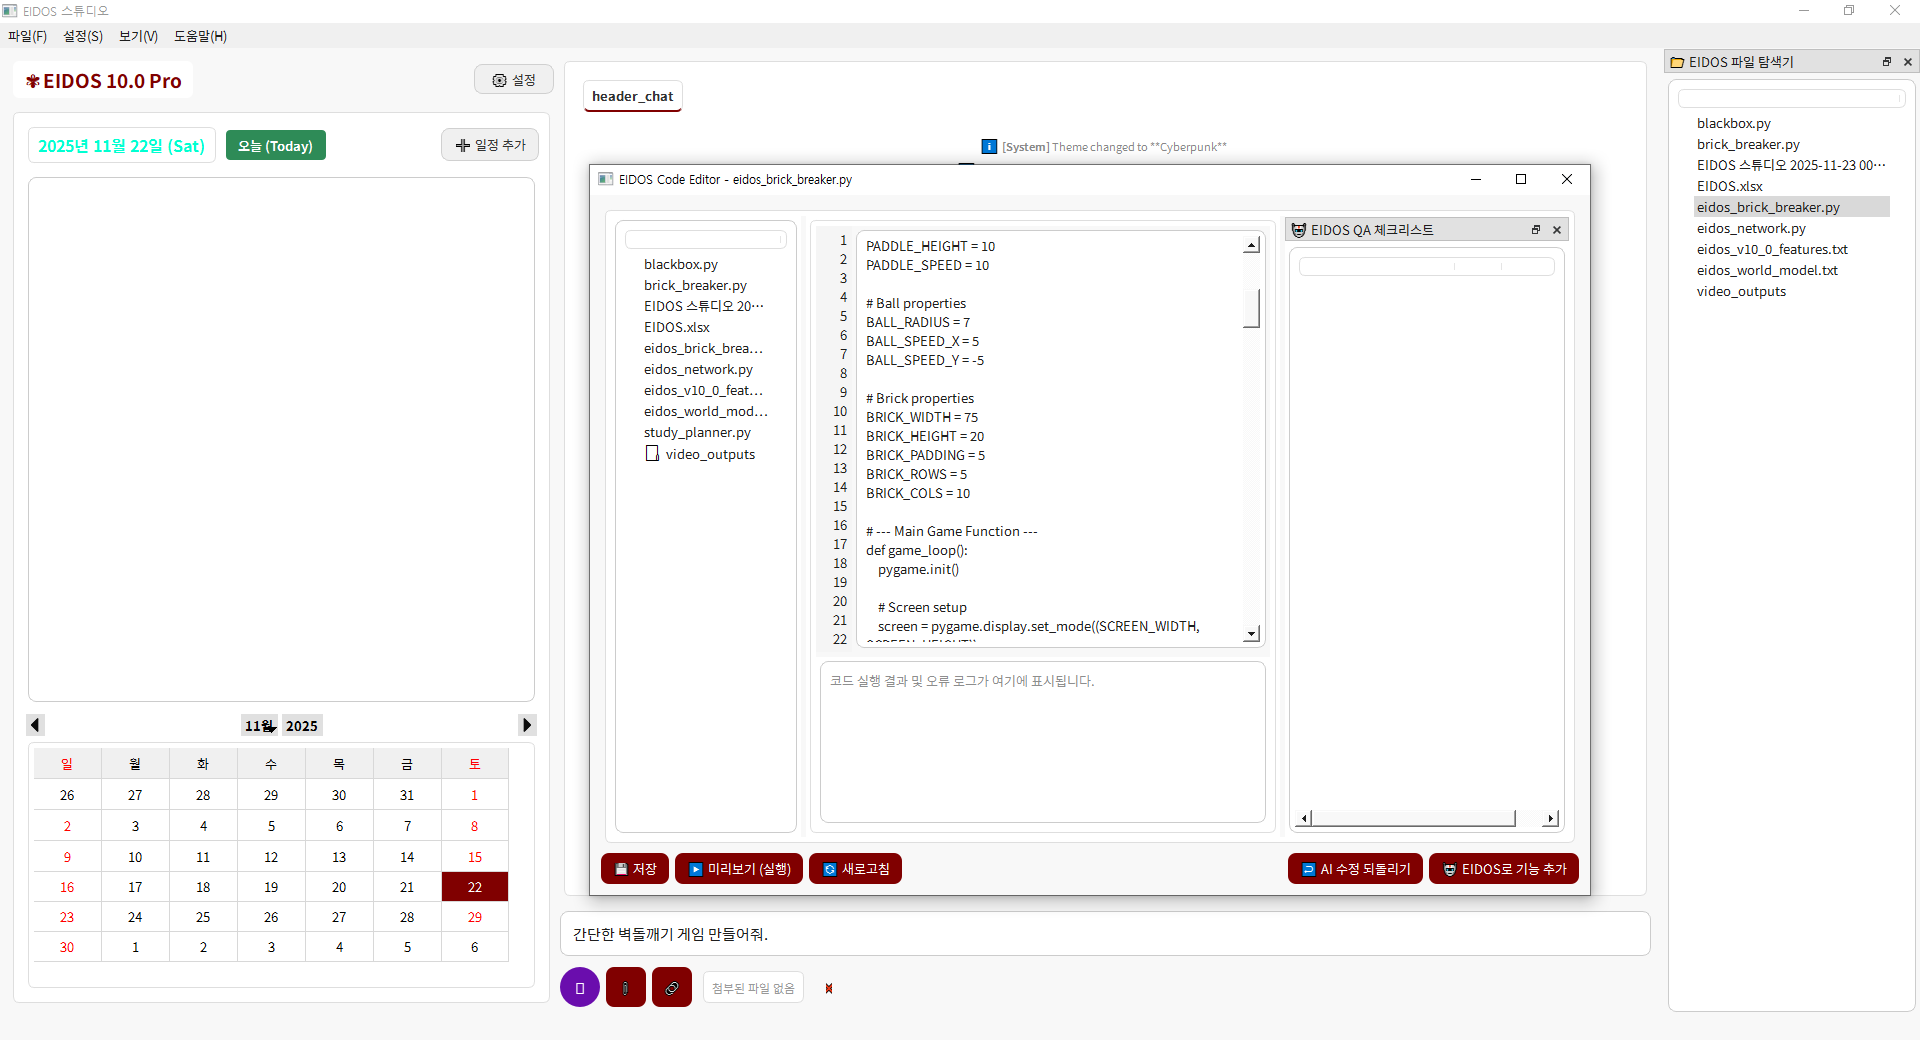Screen dimensions: 1920x1040
Task: Open the 보기(V) menu
Action: 137,36
